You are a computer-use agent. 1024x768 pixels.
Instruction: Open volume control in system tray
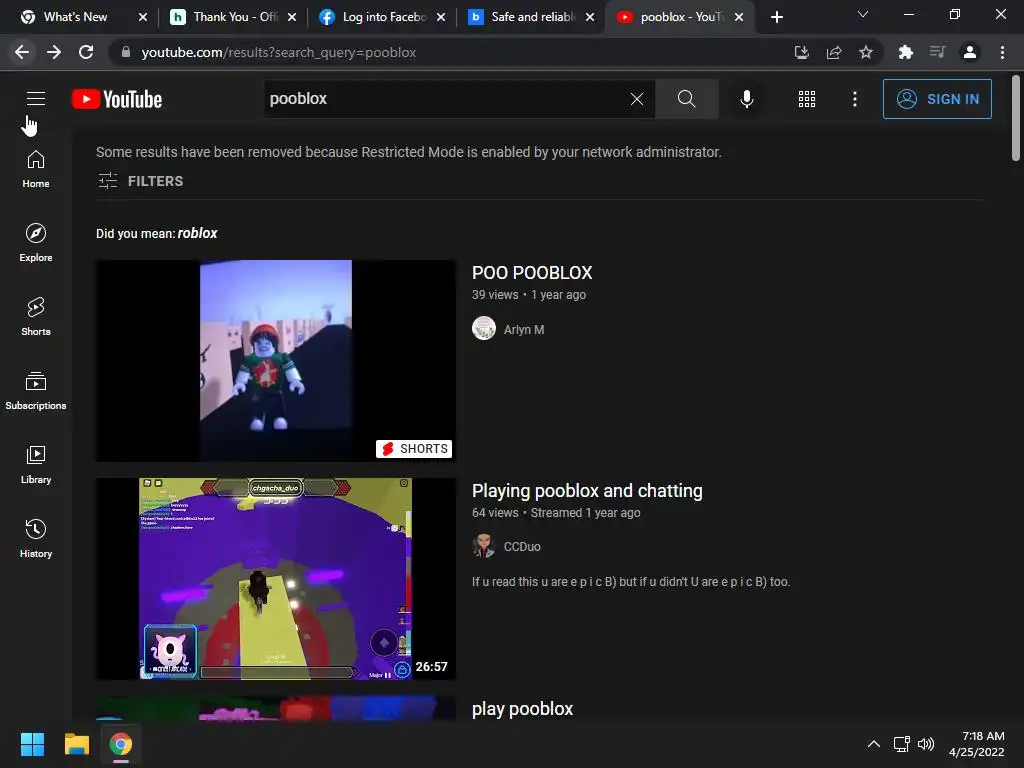pyautogui.click(x=925, y=744)
